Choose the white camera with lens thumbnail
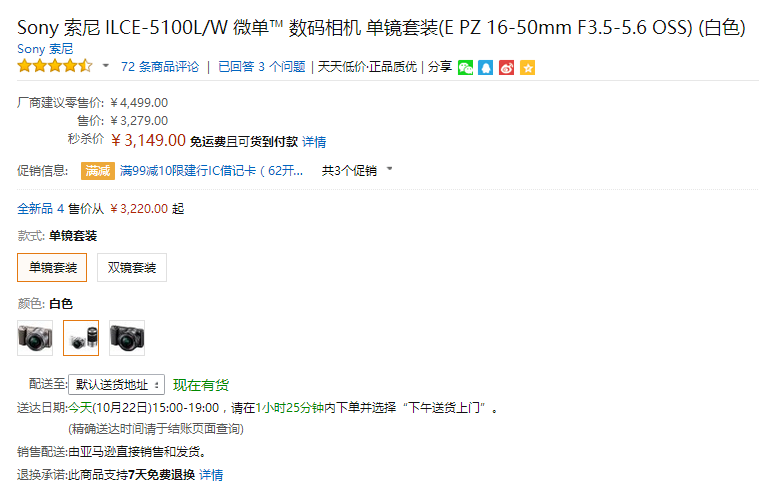Viewport: 759px width, 487px height. 81,338
